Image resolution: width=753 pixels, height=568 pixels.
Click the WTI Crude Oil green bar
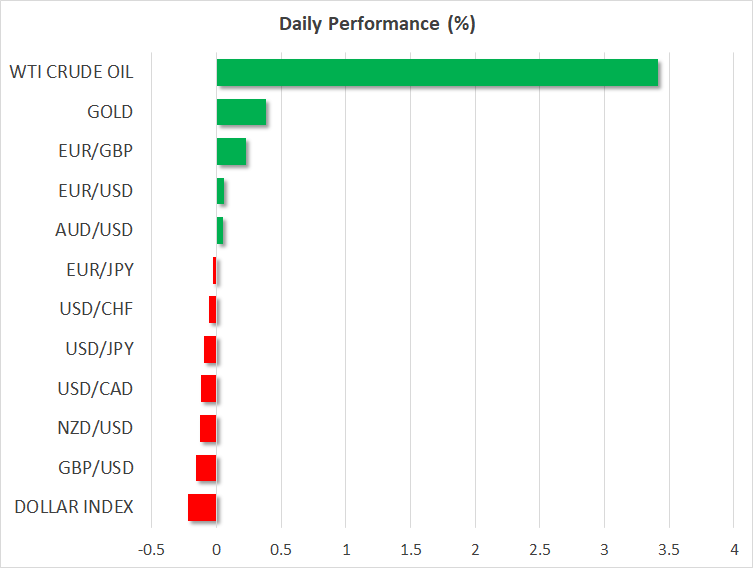pos(437,73)
